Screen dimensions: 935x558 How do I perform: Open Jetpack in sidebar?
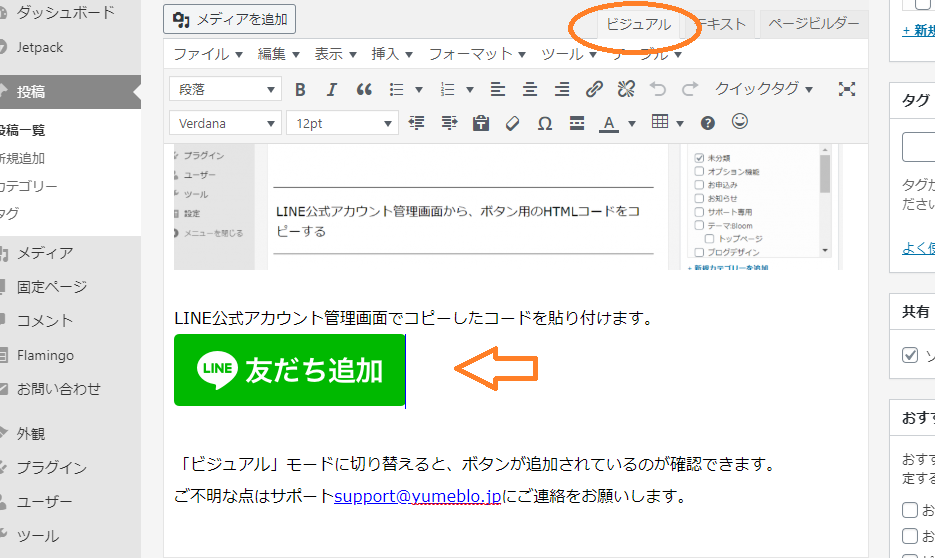[x=39, y=47]
